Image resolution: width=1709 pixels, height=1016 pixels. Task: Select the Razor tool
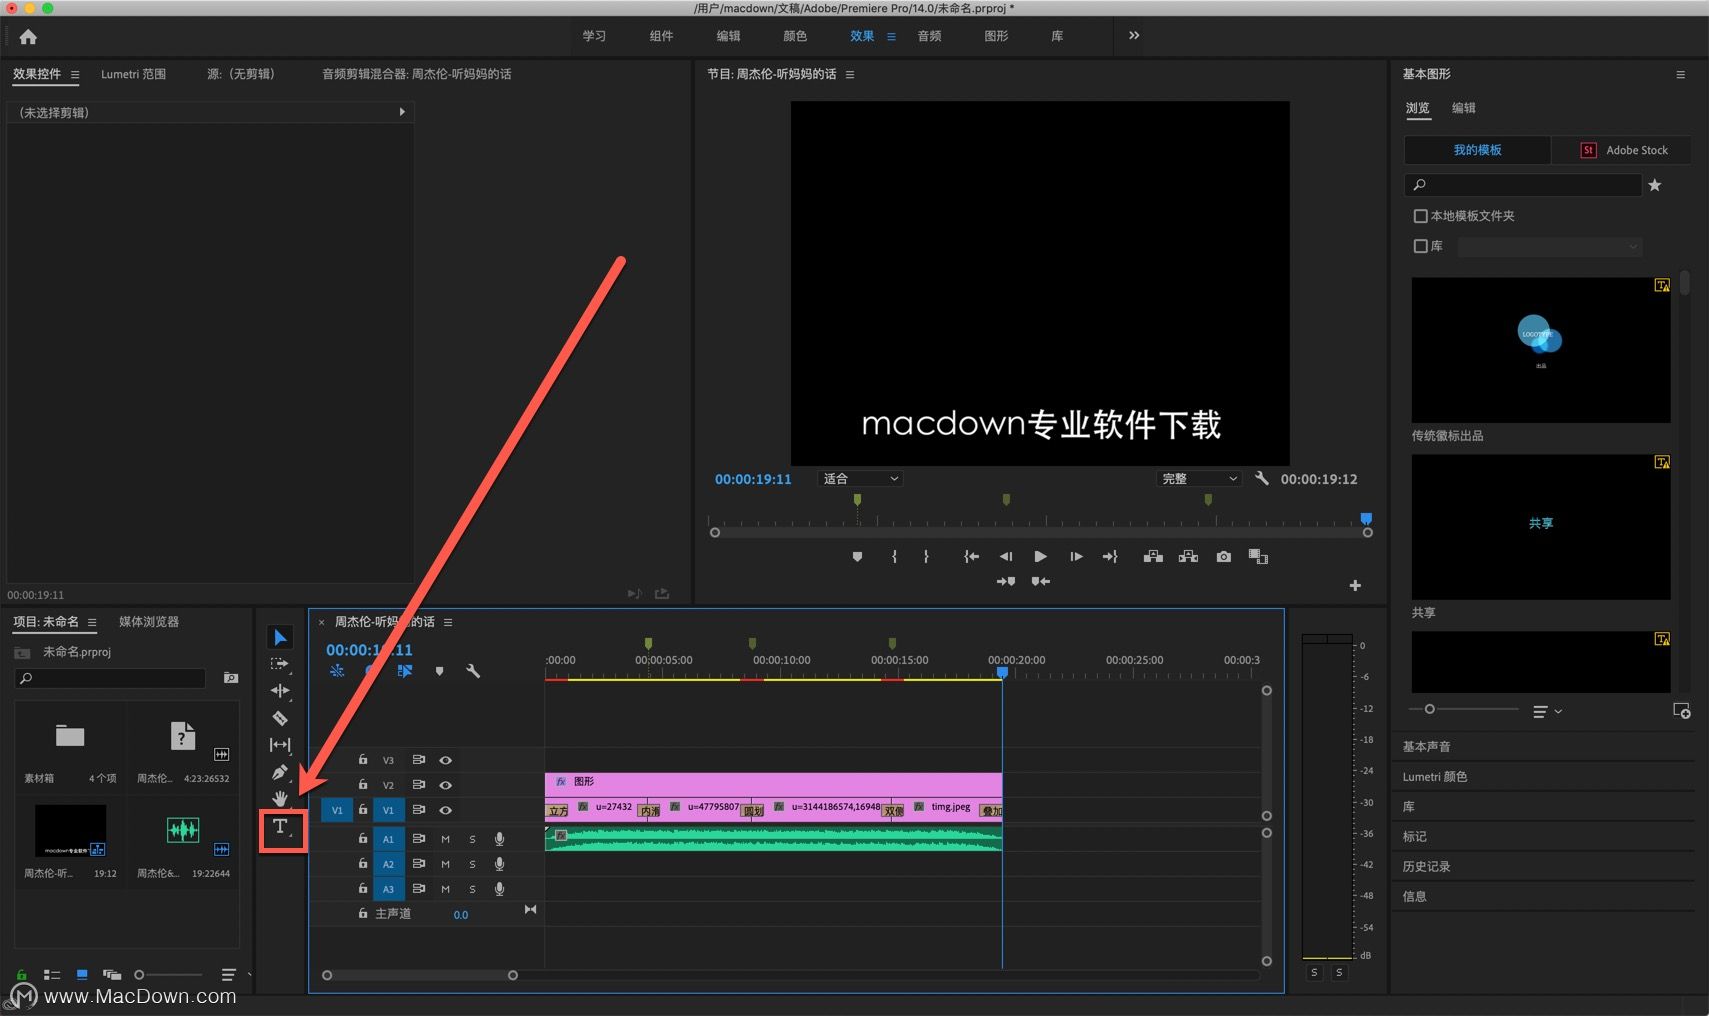coord(280,718)
